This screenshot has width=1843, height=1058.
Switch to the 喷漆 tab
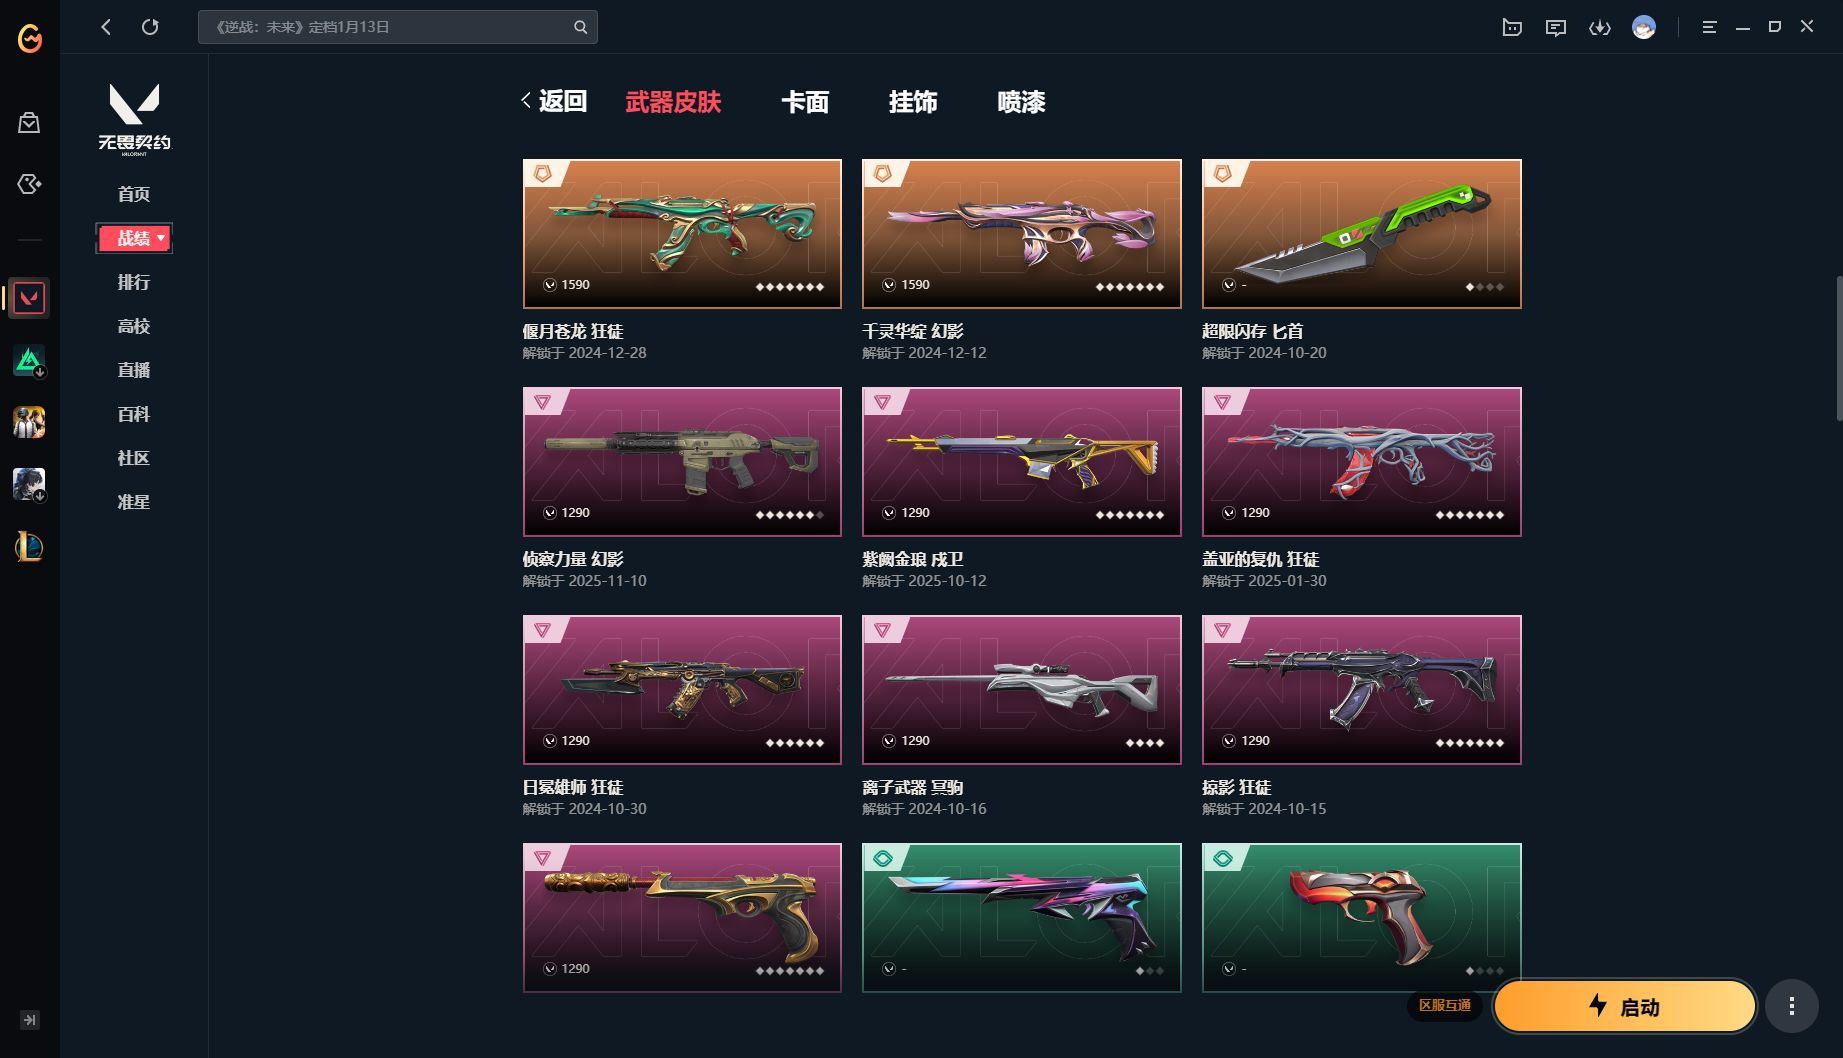point(1021,102)
